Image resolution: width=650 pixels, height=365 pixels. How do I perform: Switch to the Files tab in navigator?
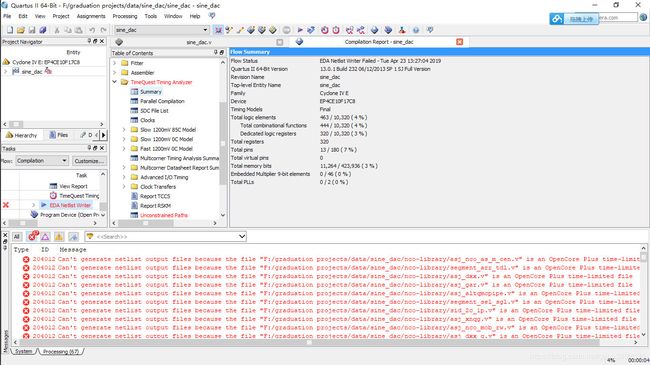point(59,135)
